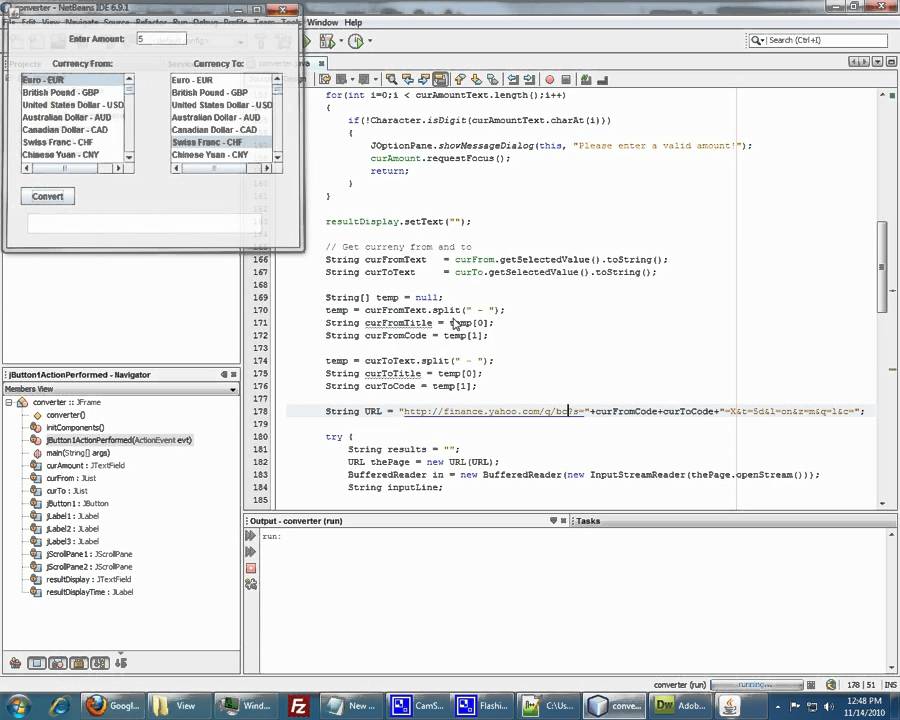Stop the running process red icon

[x=251, y=568]
